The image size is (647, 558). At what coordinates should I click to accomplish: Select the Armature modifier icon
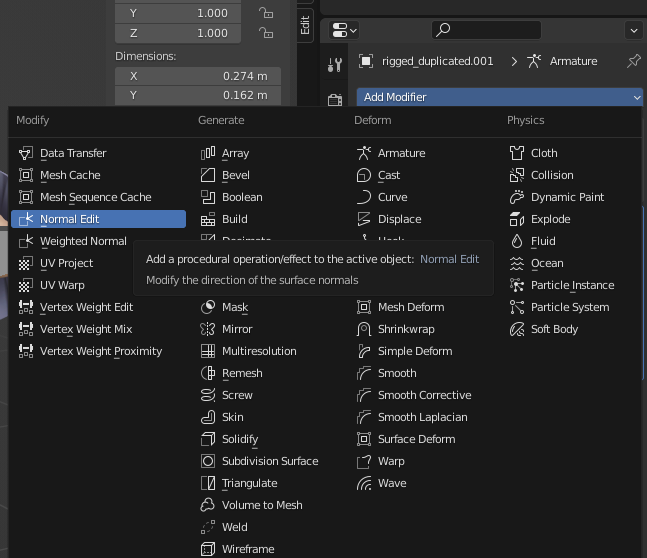[x=364, y=153]
